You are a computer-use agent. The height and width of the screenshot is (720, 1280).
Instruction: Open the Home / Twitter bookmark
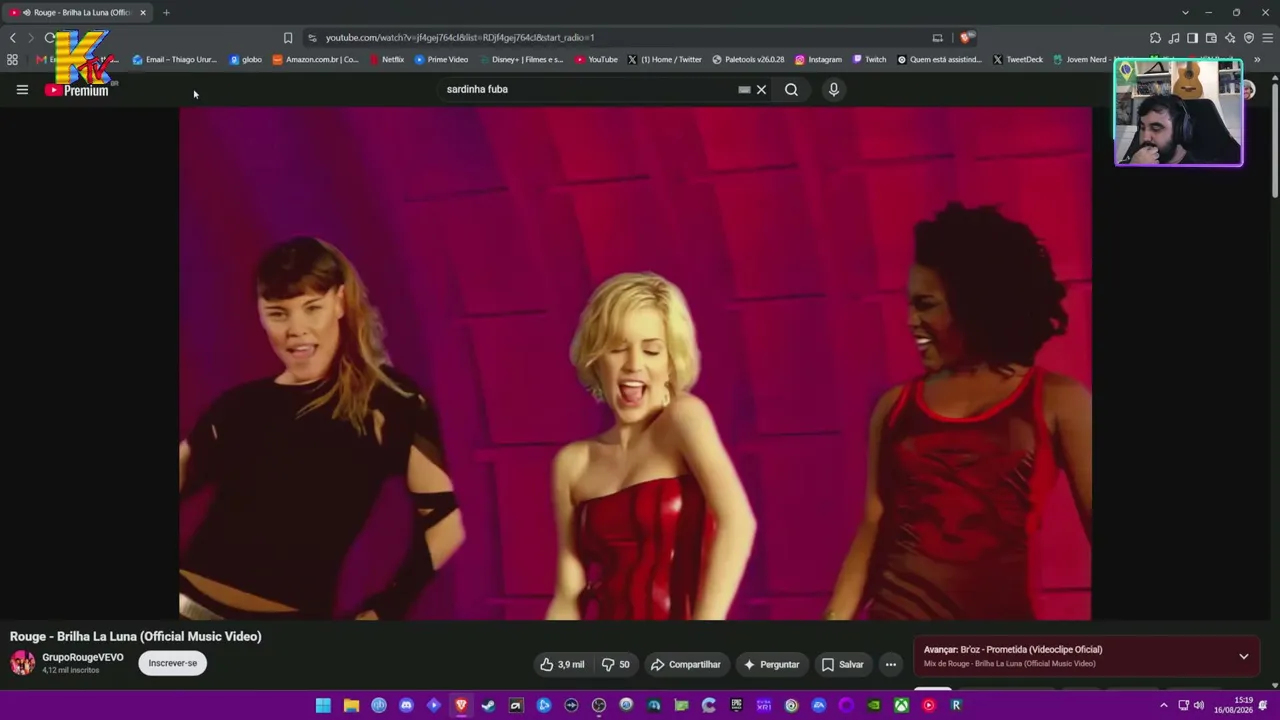pos(665,60)
